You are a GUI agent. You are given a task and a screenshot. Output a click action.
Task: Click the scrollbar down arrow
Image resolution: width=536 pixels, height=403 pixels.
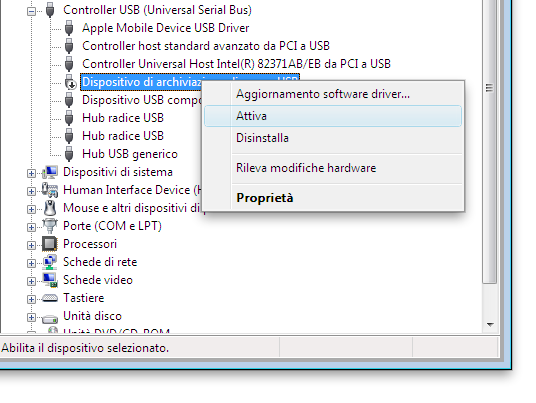point(490,324)
